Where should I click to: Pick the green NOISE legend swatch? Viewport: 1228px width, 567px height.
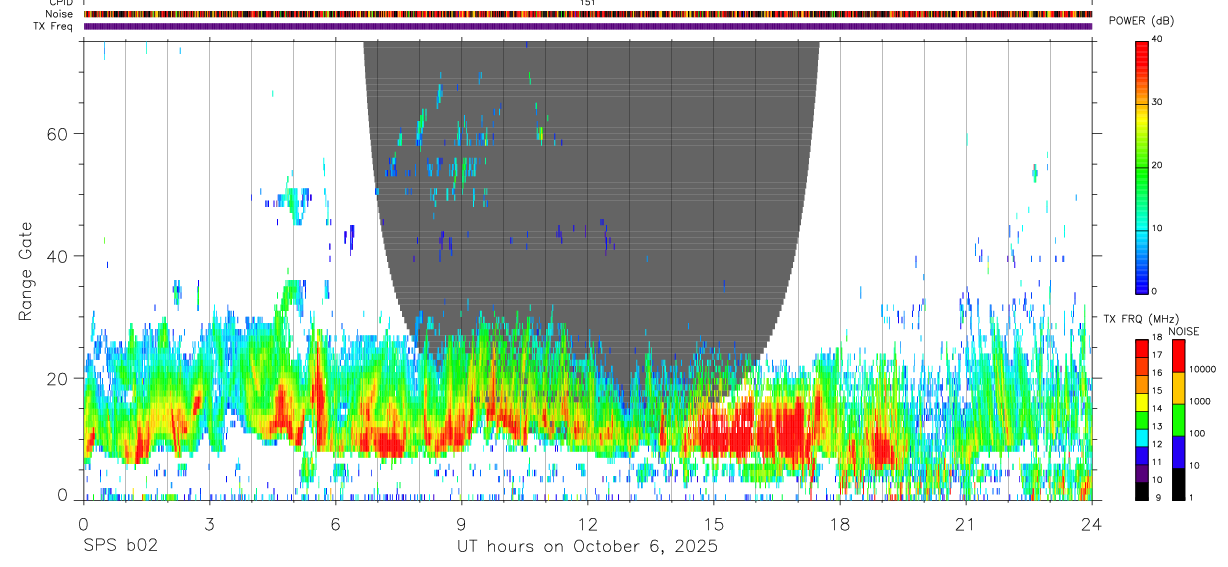pos(1178,420)
